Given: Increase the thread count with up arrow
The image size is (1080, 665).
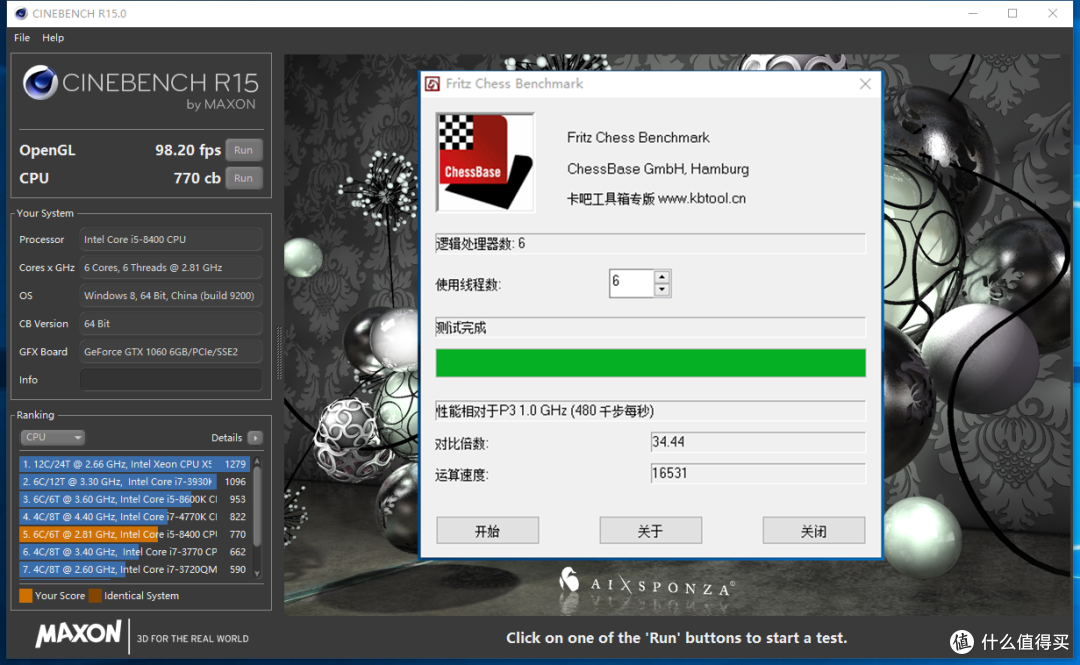Looking at the screenshot, I should pyautogui.click(x=662, y=276).
